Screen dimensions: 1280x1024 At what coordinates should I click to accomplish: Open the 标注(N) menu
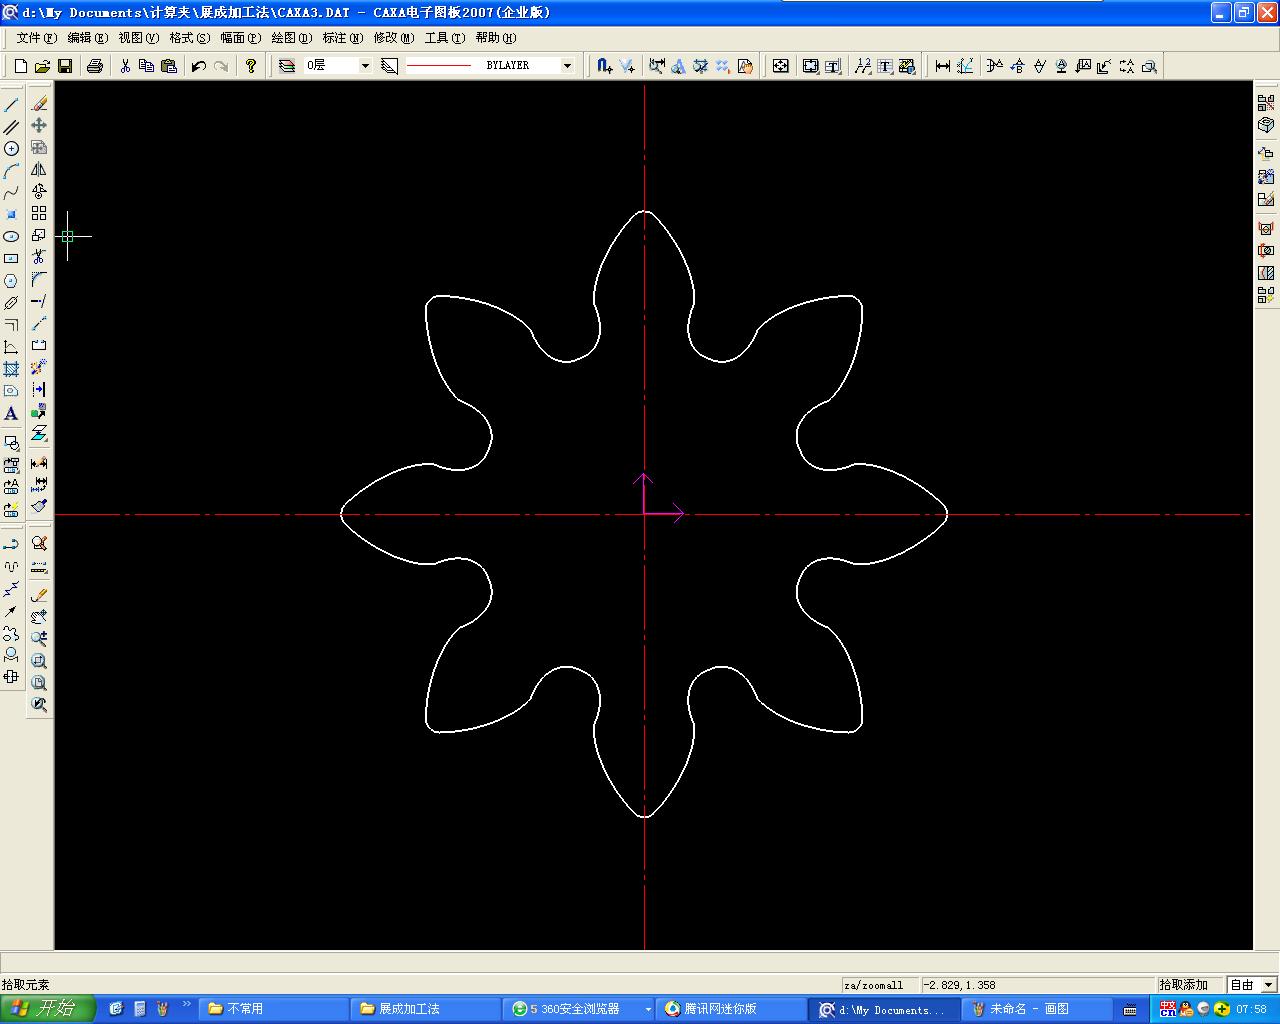point(342,38)
